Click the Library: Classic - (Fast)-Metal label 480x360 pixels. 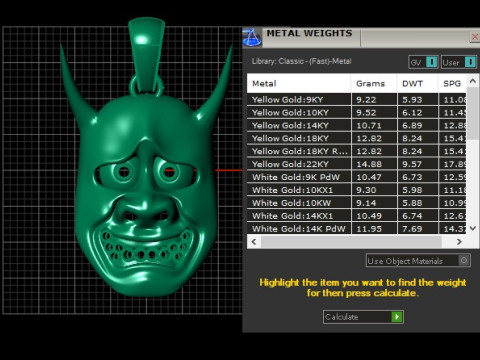[301, 61]
